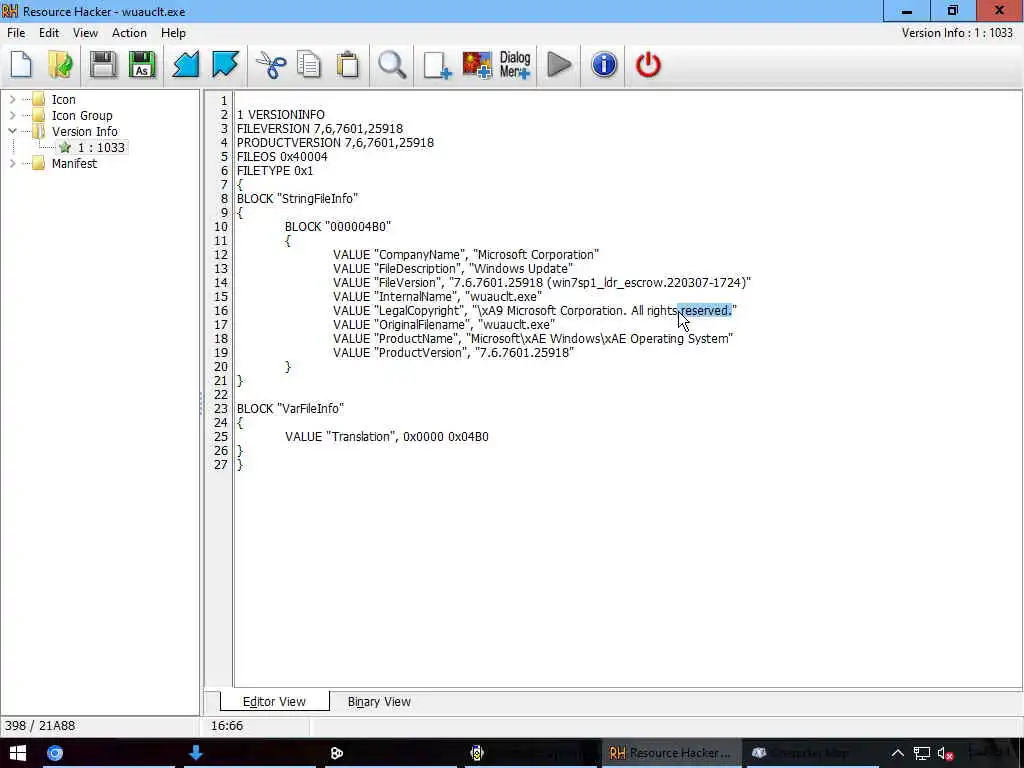
Task: Open the View menu
Action: [x=85, y=33]
